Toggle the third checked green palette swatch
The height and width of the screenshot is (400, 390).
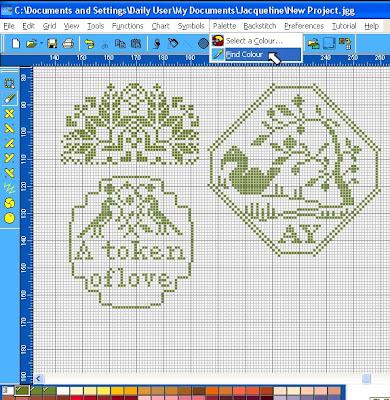tap(49, 391)
